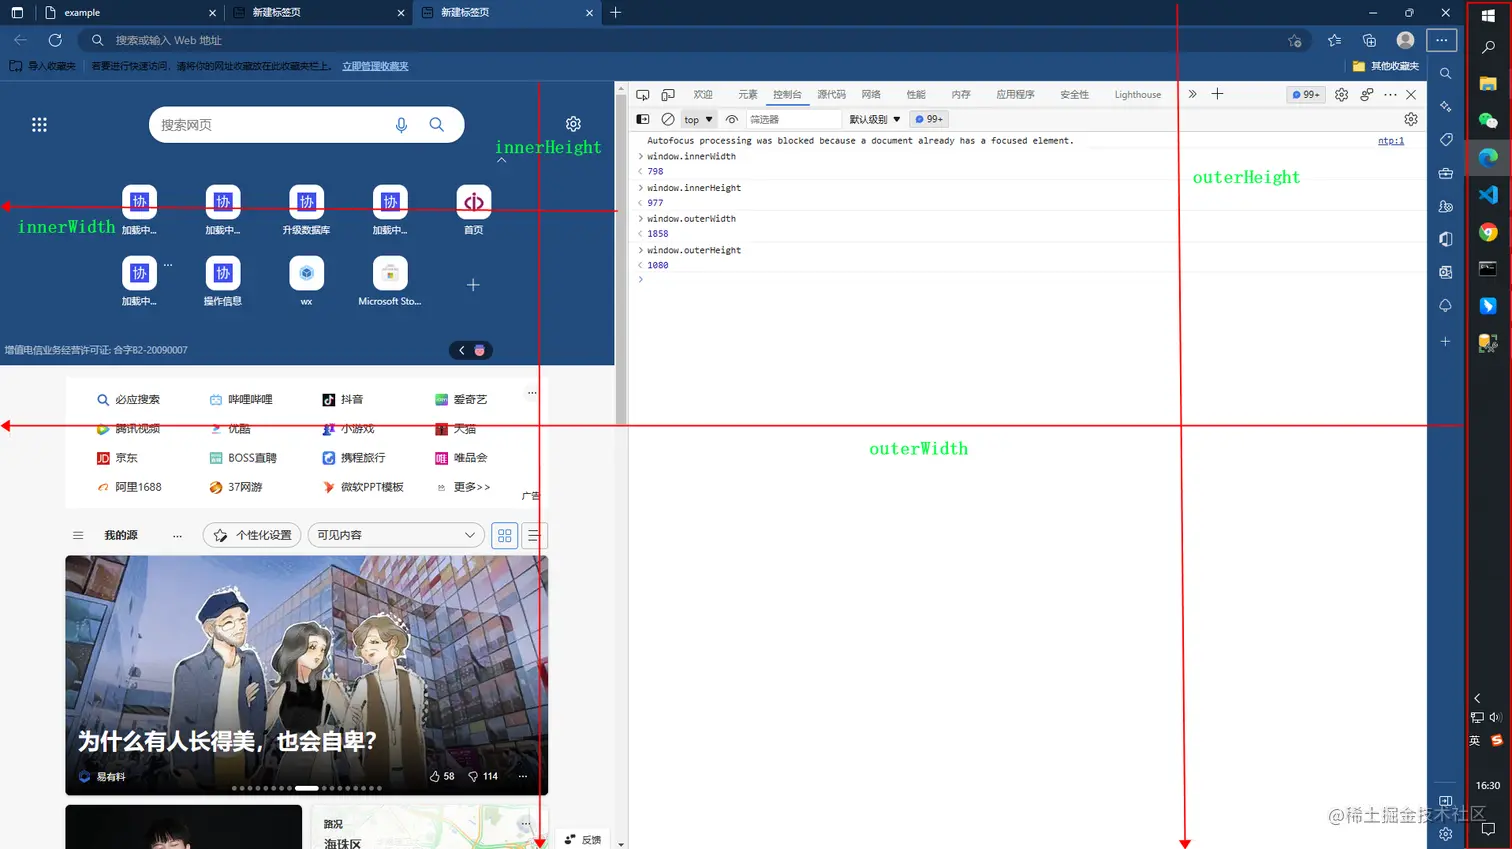Open the feed hamburger menu next to 我的源
This screenshot has width=1512, height=849.
click(78, 535)
